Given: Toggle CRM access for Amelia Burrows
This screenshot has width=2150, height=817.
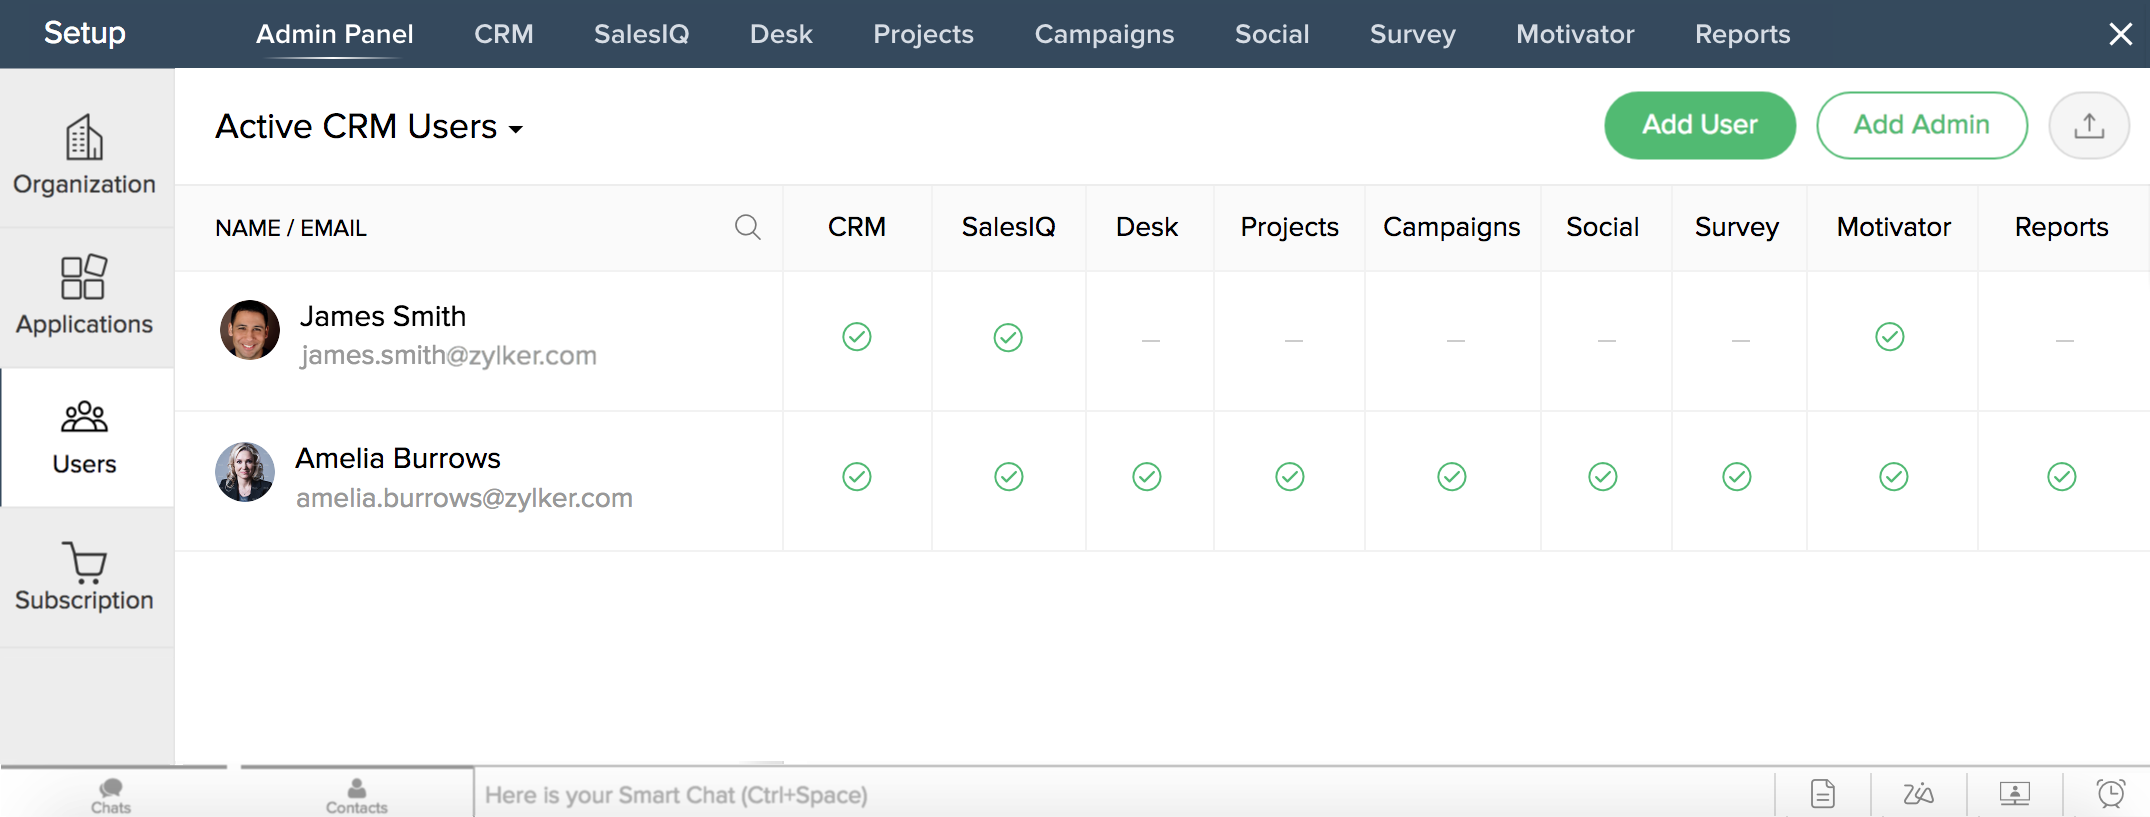Looking at the screenshot, I should point(857,477).
